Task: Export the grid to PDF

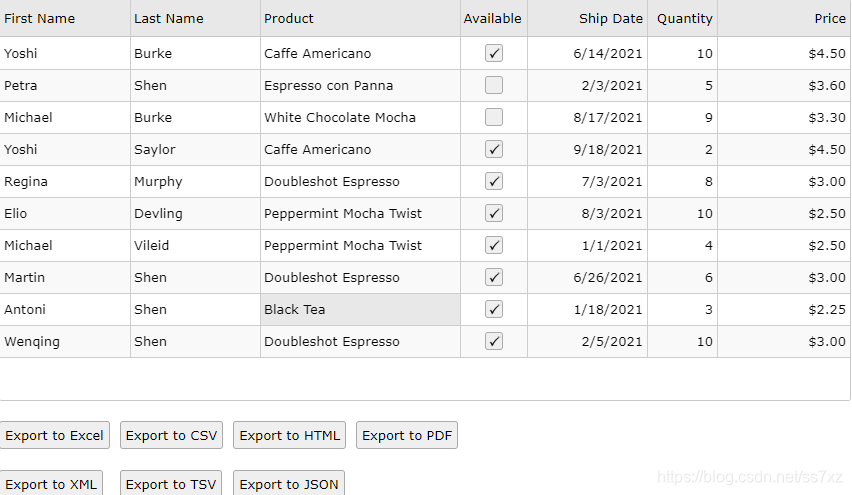Action: point(407,435)
